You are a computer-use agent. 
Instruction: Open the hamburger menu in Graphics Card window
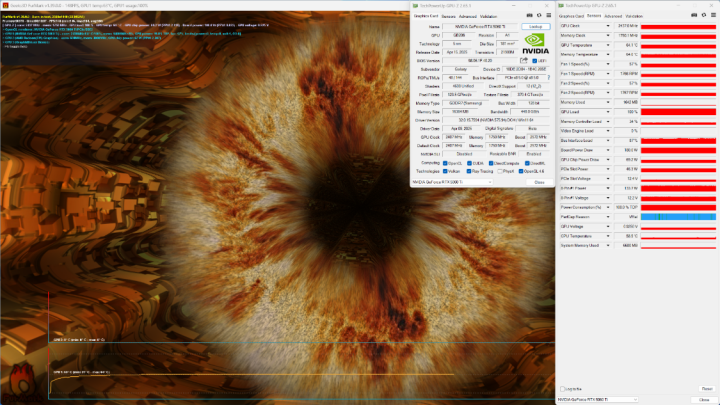pos(548,16)
